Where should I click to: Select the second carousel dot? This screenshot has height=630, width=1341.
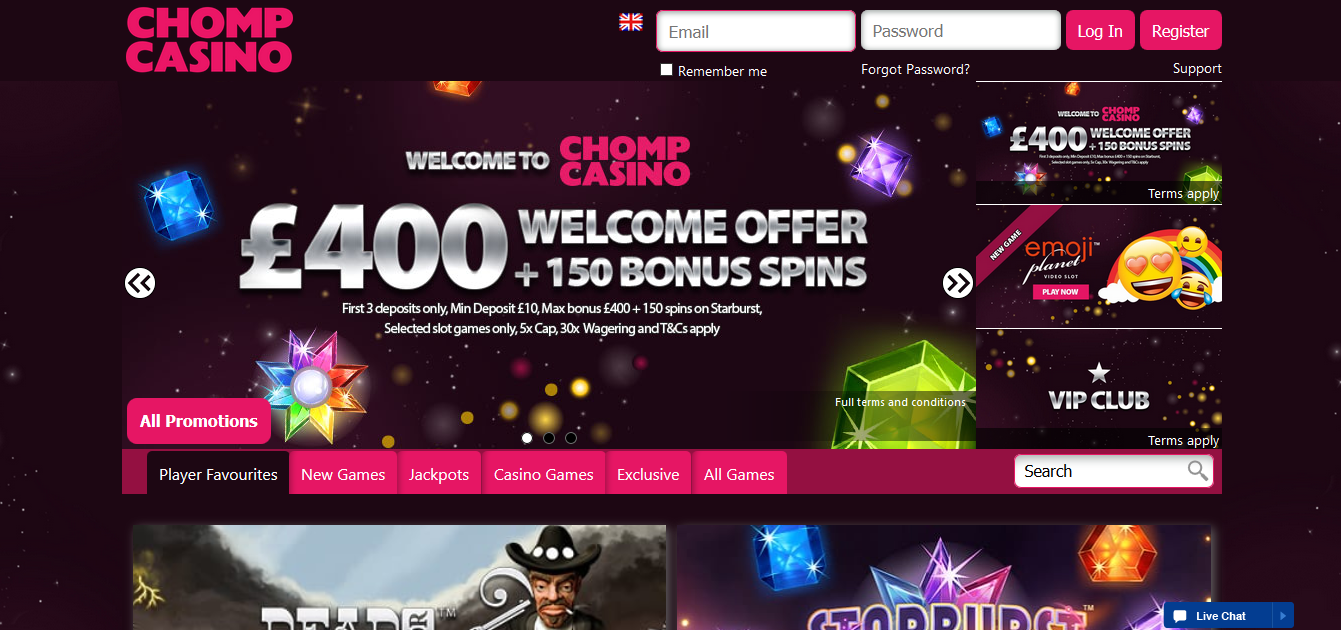point(549,437)
